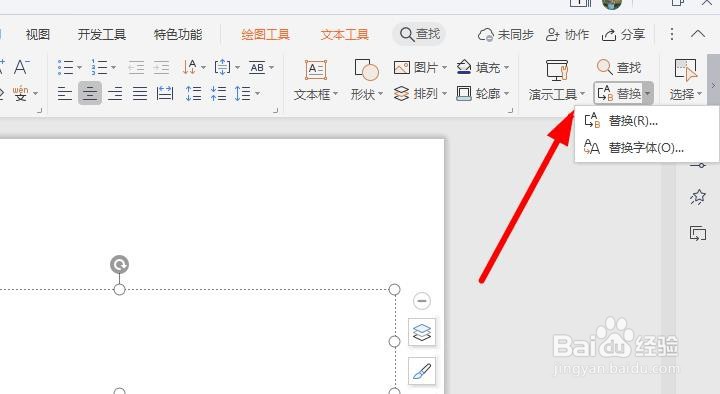720x394 pixels.
Task: Switch to the 绘图工具 tab
Action: coord(265,34)
